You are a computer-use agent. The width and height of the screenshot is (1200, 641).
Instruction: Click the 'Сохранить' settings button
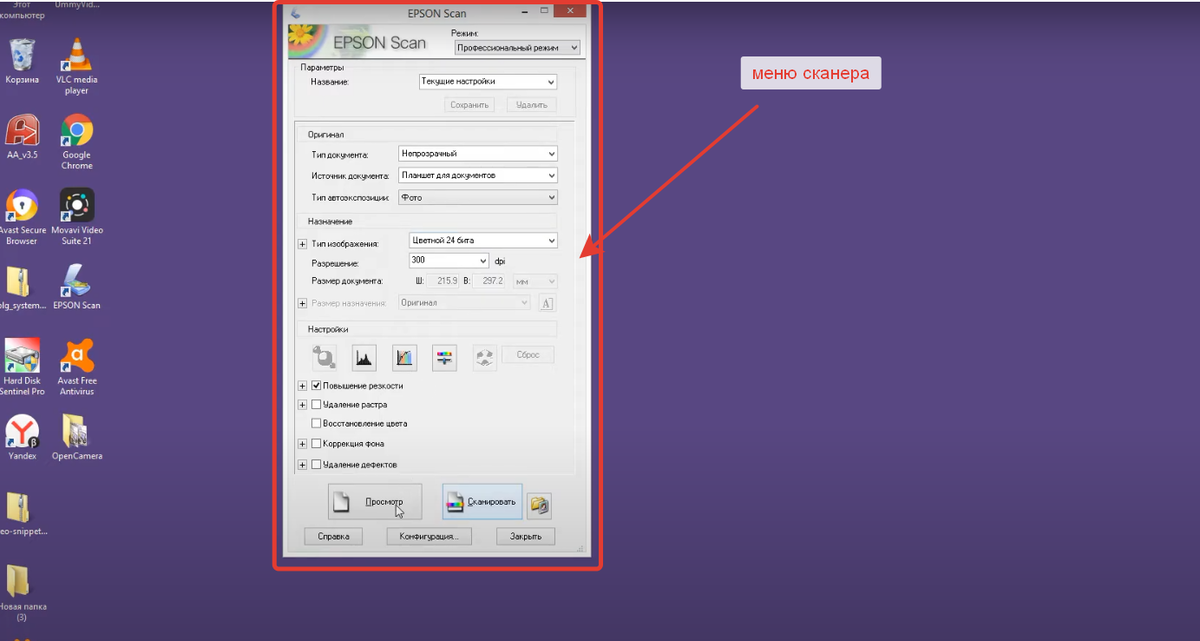coord(469,104)
